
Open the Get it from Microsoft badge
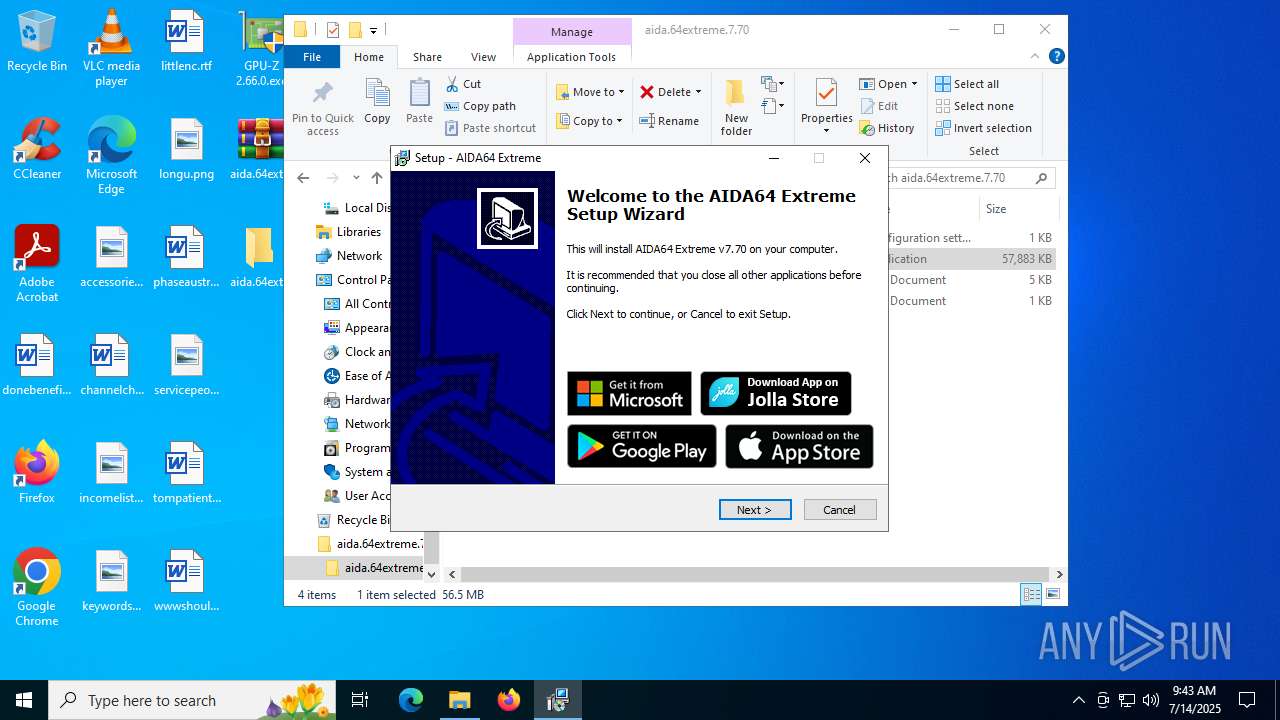tap(629, 394)
